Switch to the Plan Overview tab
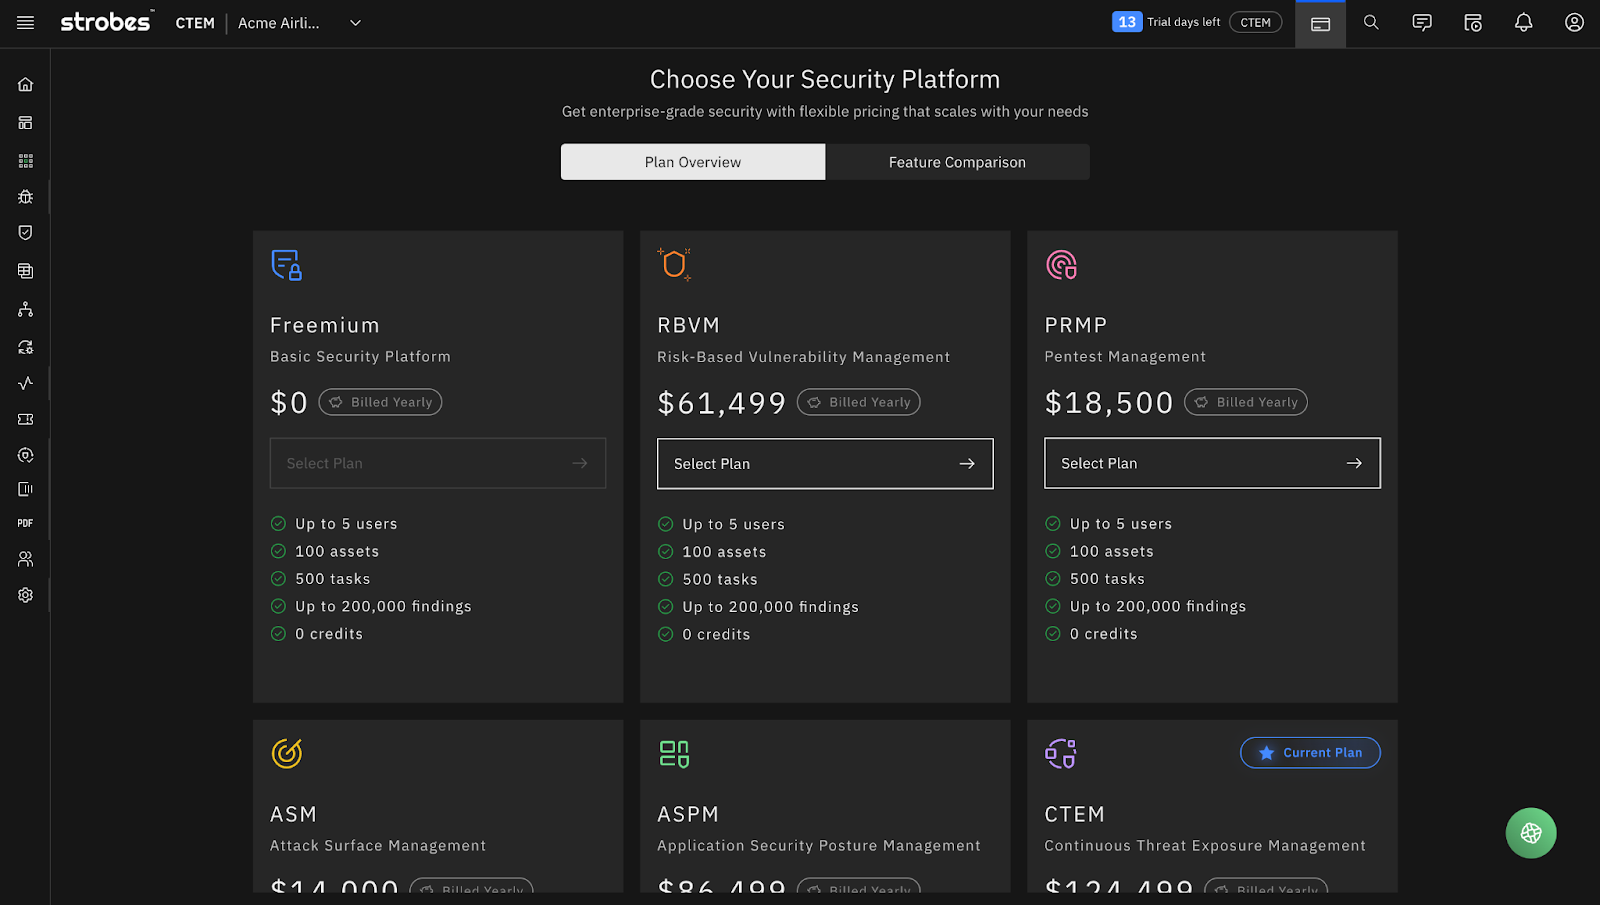The image size is (1600, 905). click(692, 161)
